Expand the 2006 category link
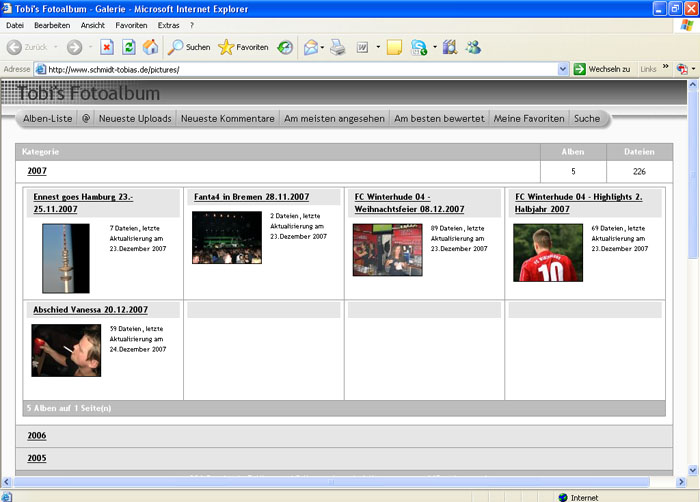The image size is (700, 502). point(37,436)
